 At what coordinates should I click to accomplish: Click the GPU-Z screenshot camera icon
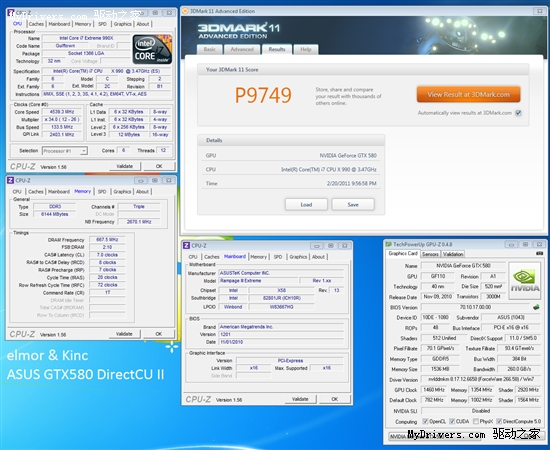(539, 253)
